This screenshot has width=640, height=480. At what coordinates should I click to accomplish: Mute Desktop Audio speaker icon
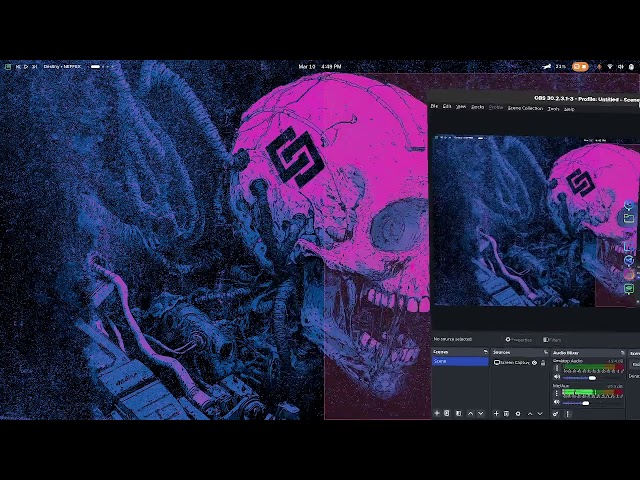pos(557,377)
